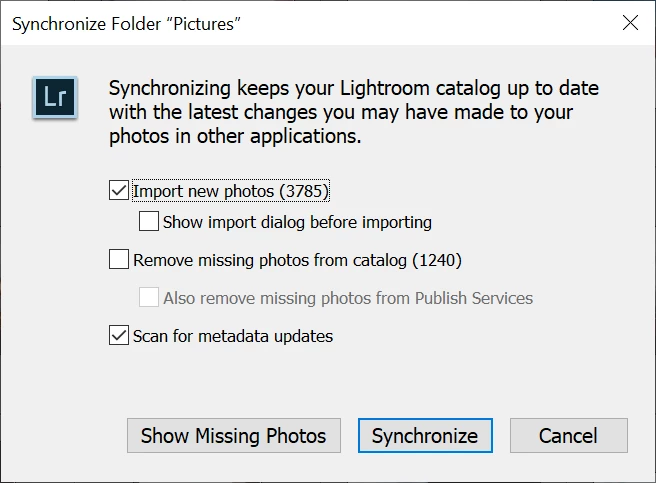Viewport: 656px width, 483px height.
Task: Click the greyed-out Publish Services label text
Action: (x=348, y=297)
